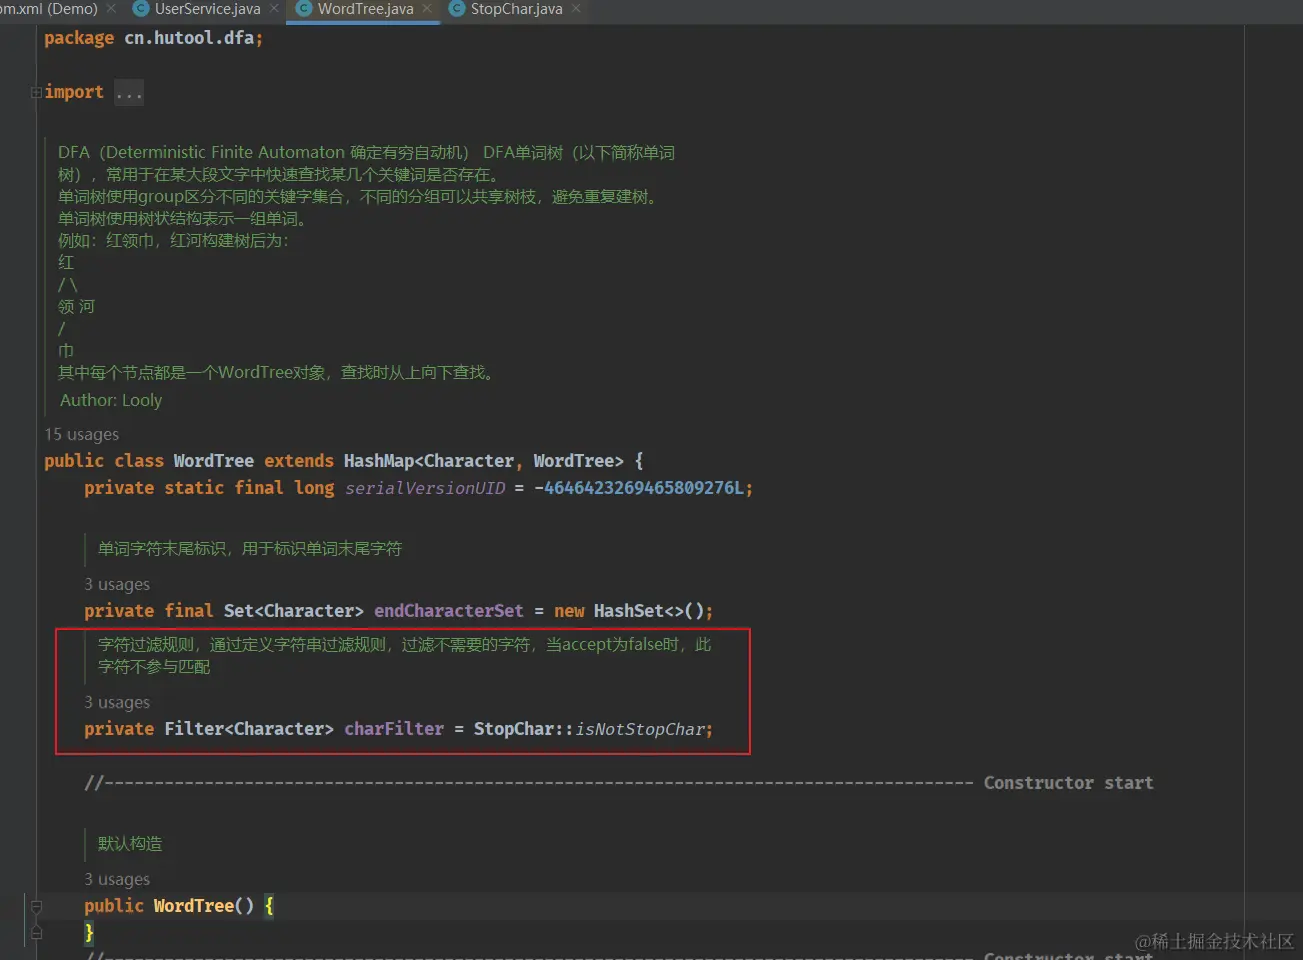Click the Filter type in charFilter declaration
The height and width of the screenshot is (960, 1303).
point(194,729)
